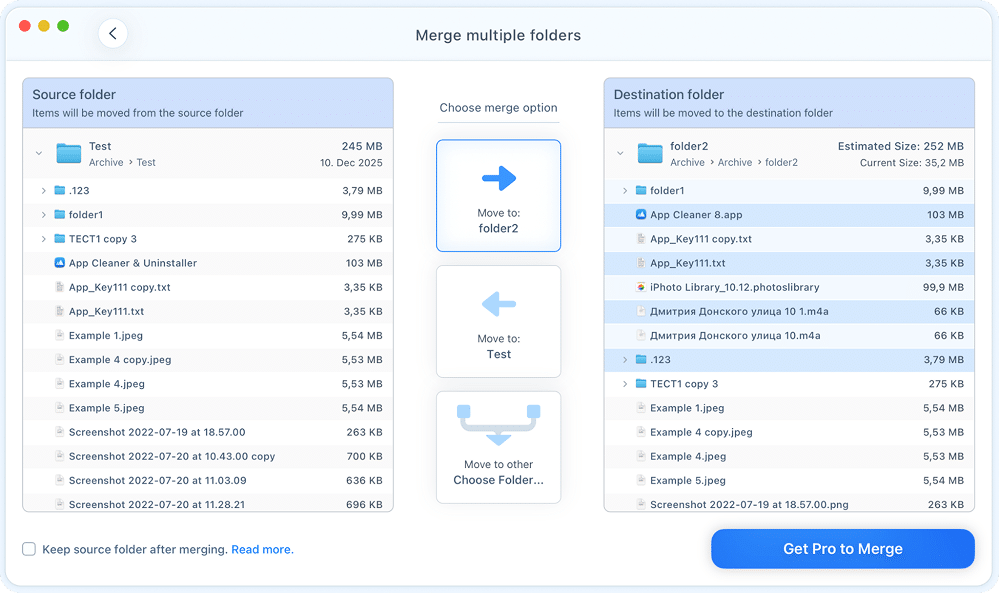
Task: Select Screenshot 2022-07-19 at 18.57.00.png in destination
Action: pyautogui.click(x=789, y=503)
